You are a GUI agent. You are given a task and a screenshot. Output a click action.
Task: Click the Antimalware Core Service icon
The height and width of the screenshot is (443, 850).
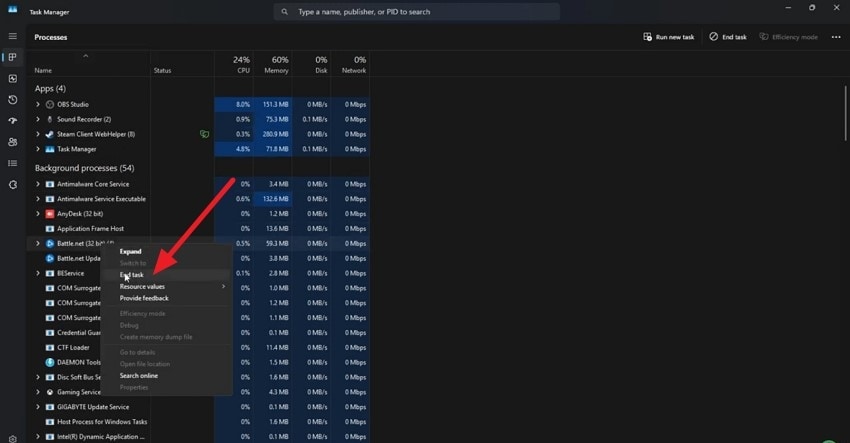[50, 184]
